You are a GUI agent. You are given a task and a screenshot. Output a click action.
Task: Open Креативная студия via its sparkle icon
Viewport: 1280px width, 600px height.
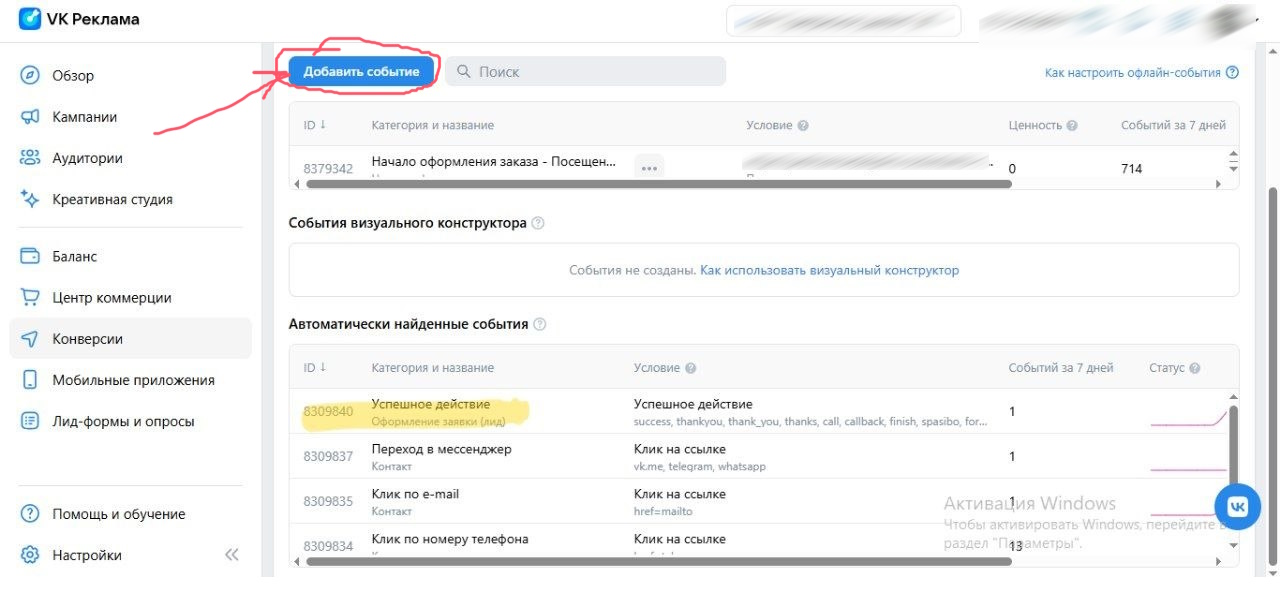click(x=30, y=199)
